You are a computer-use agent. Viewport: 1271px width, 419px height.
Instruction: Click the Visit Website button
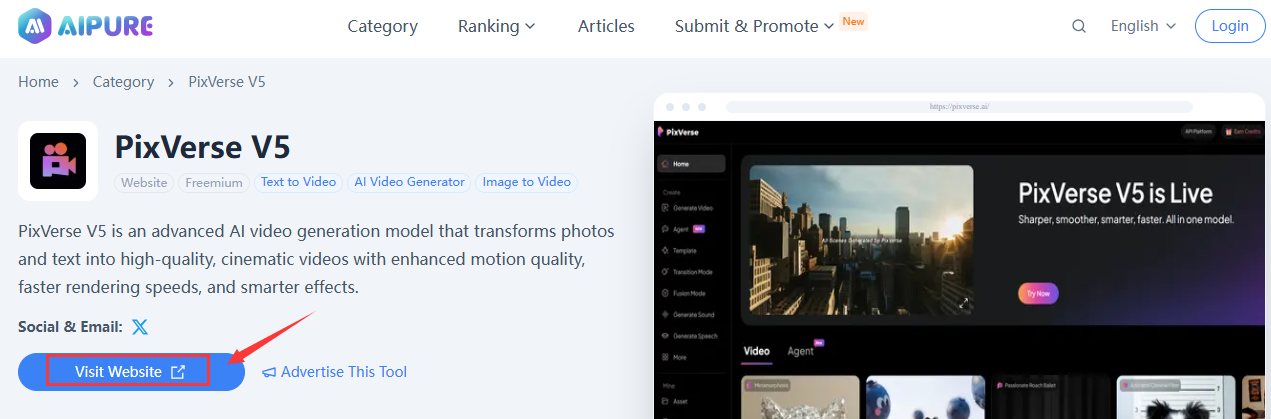click(x=131, y=372)
